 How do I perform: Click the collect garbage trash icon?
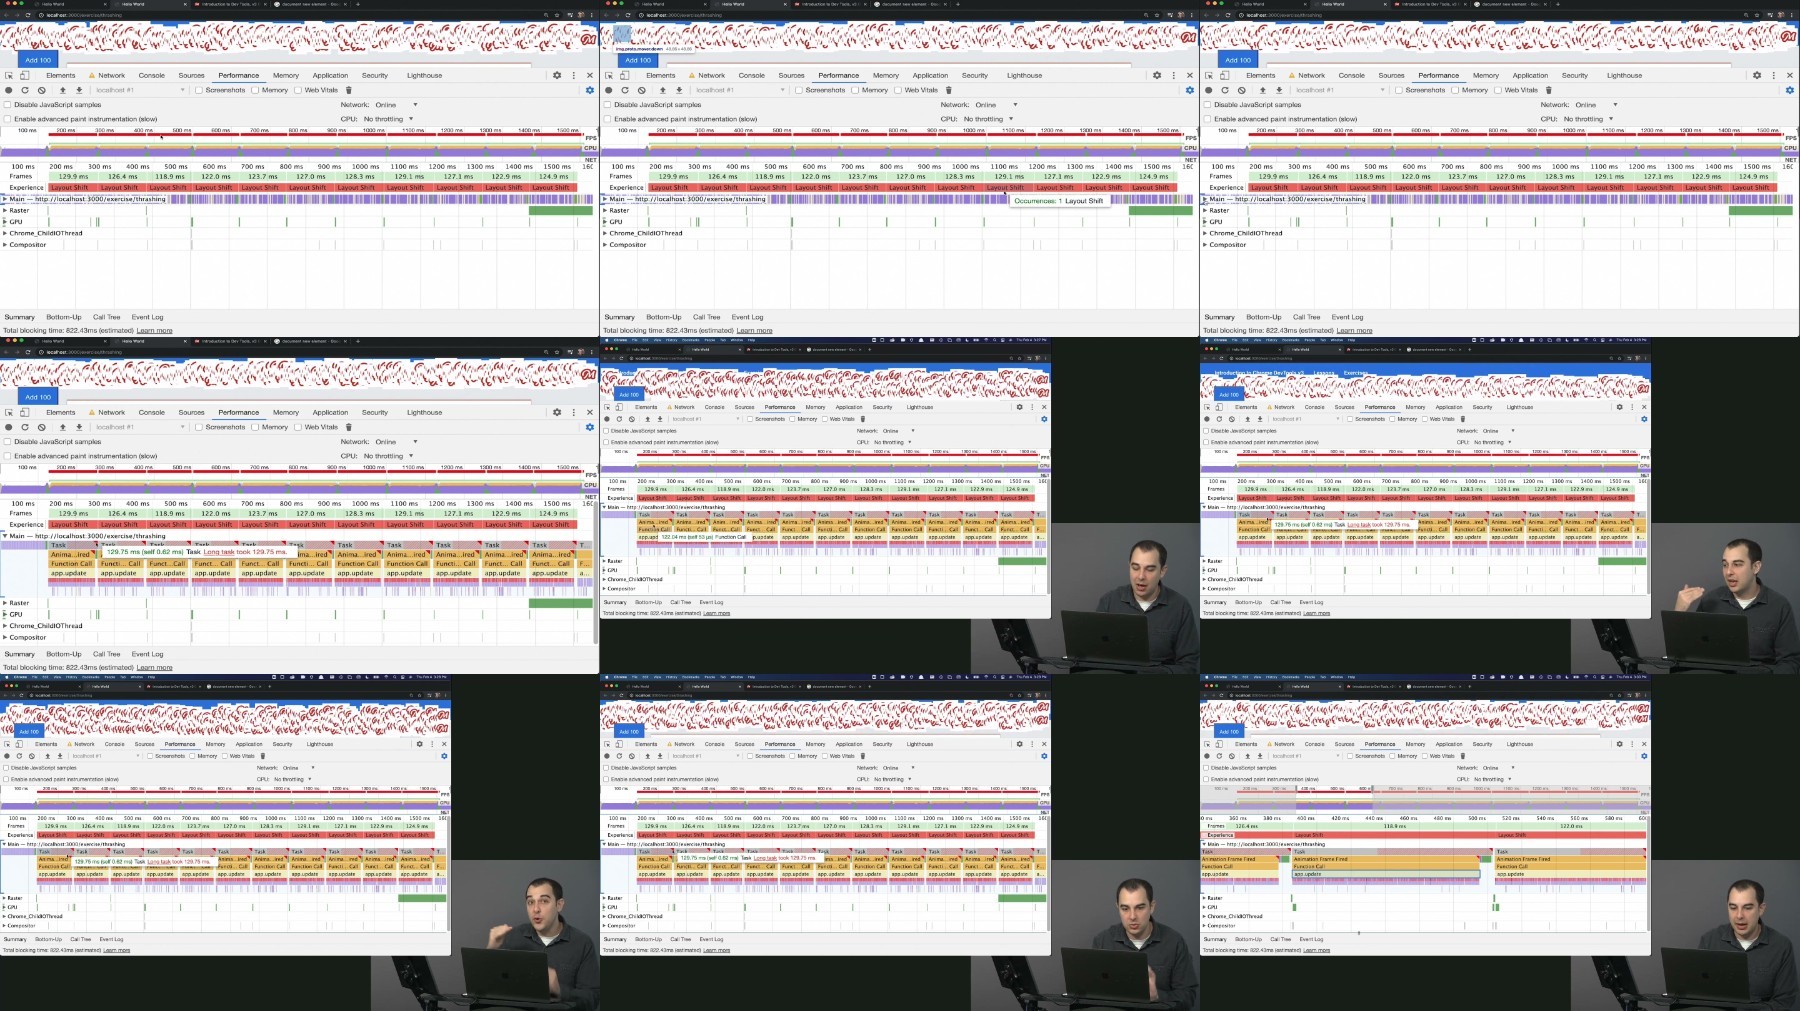click(349, 90)
